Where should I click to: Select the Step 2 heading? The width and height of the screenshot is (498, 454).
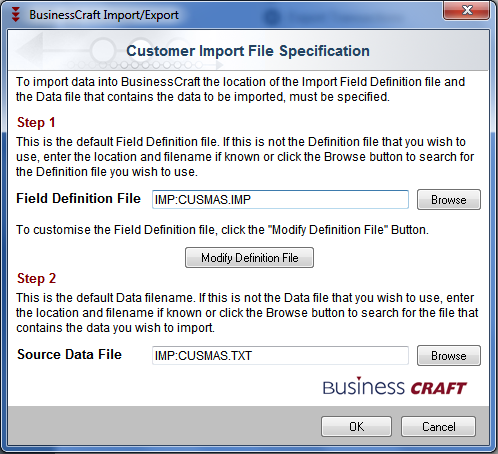click(36, 278)
